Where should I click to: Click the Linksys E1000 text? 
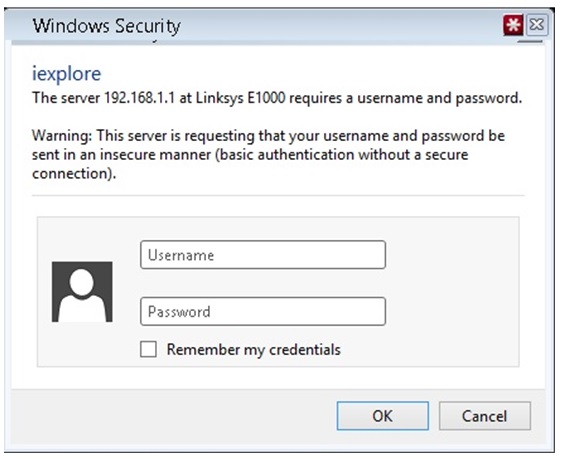pyautogui.click(x=241, y=98)
